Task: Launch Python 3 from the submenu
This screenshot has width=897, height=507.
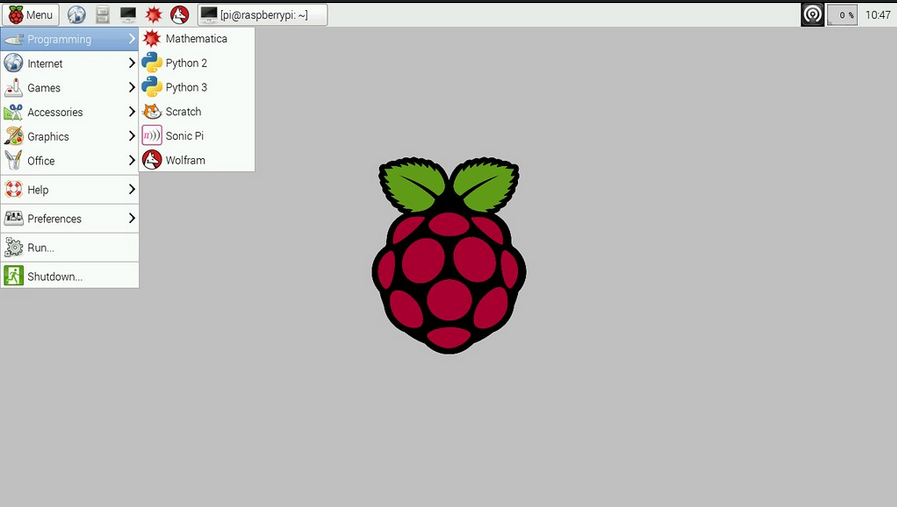Action: point(197,87)
